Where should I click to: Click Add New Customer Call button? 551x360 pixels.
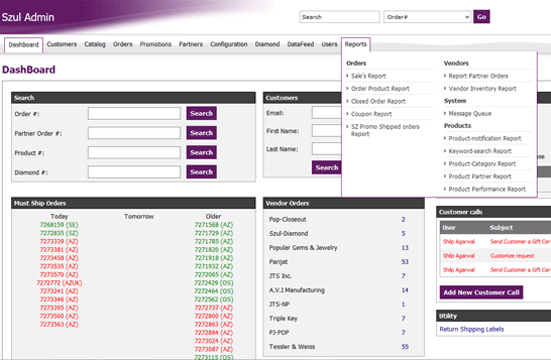(481, 292)
